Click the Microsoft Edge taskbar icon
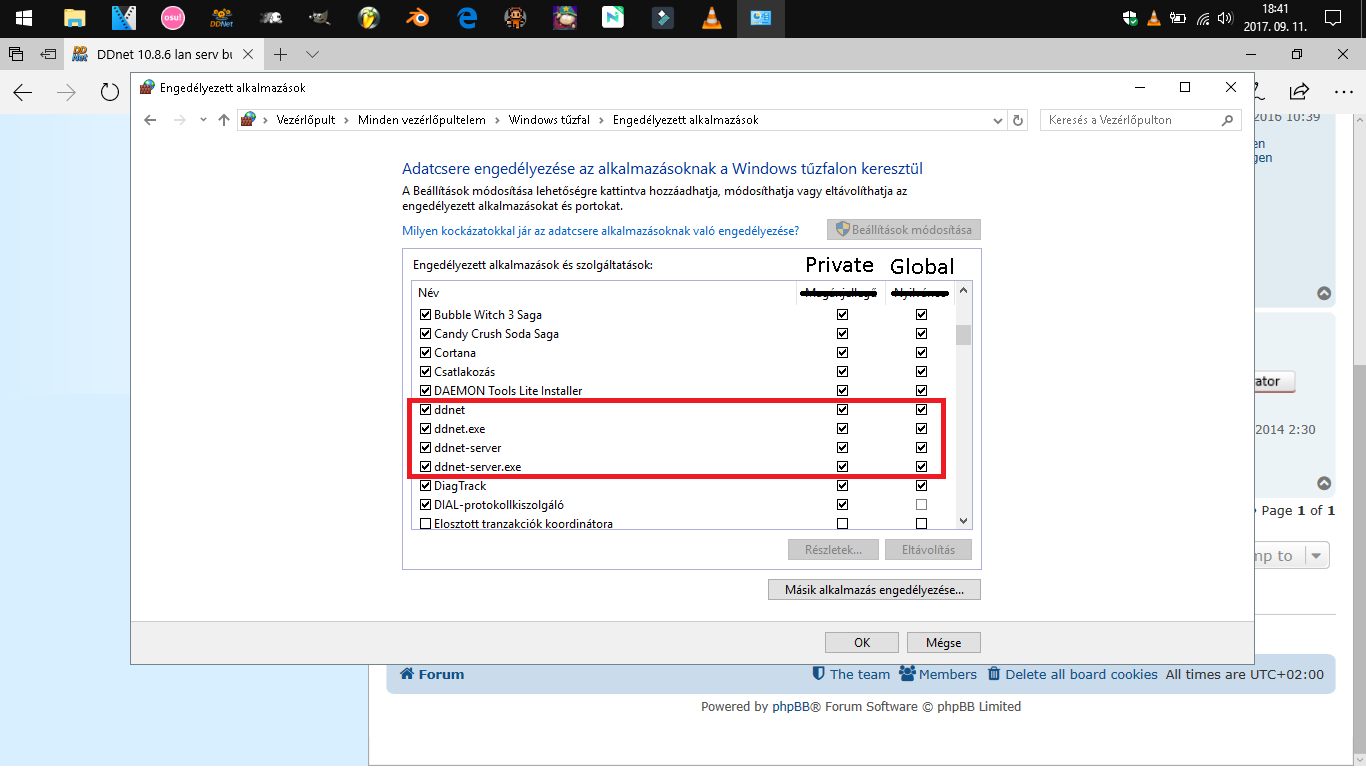Image resolution: width=1366 pixels, height=768 pixels. click(x=467, y=18)
